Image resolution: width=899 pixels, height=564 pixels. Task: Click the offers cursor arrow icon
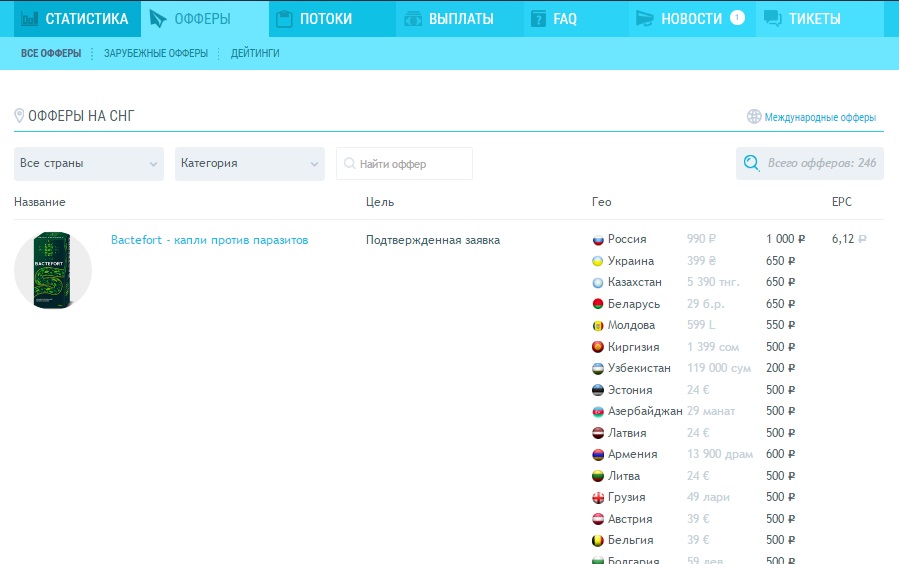158,19
